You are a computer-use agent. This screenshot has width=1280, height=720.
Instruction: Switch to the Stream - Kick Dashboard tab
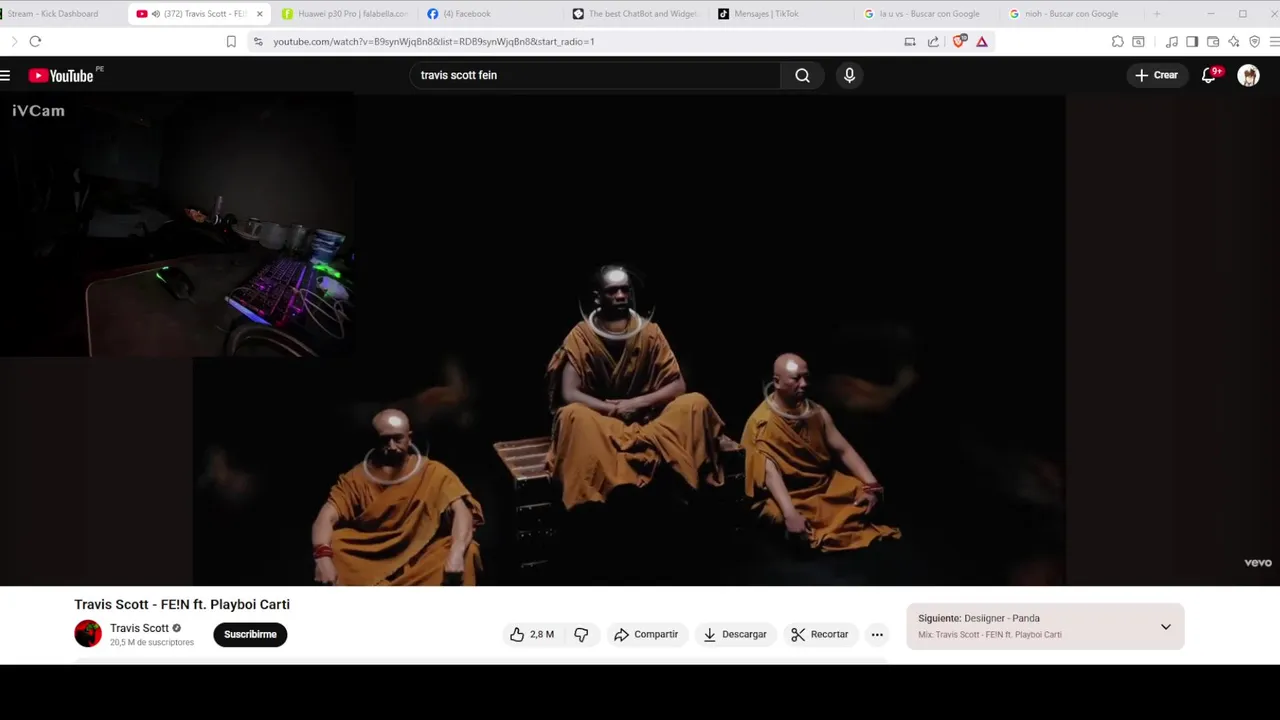(60, 14)
